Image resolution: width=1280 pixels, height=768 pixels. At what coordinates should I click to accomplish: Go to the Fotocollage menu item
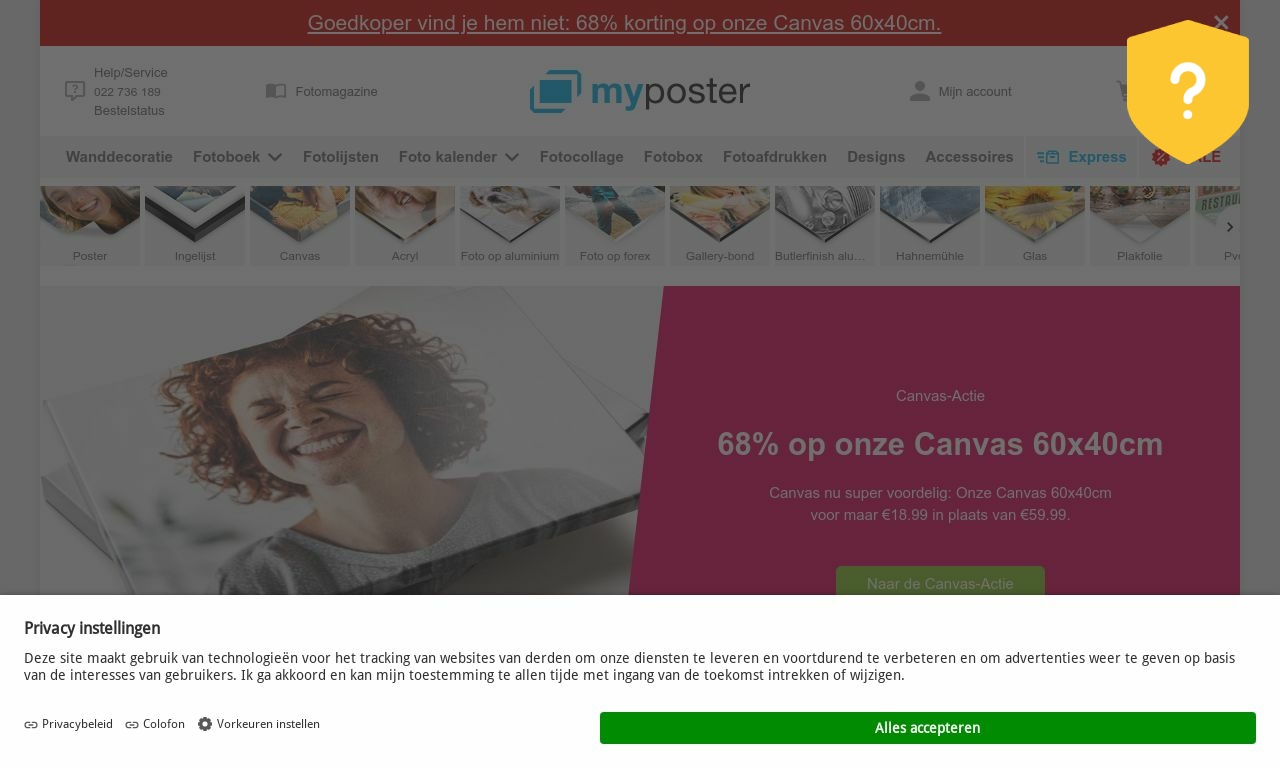tap(582, 157)
